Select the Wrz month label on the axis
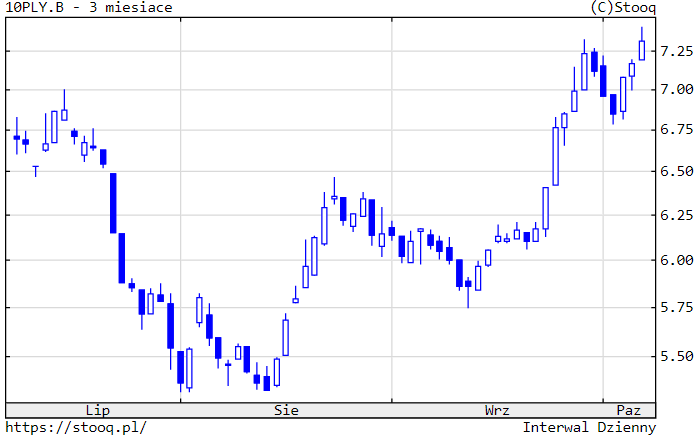 pos(497,410)
